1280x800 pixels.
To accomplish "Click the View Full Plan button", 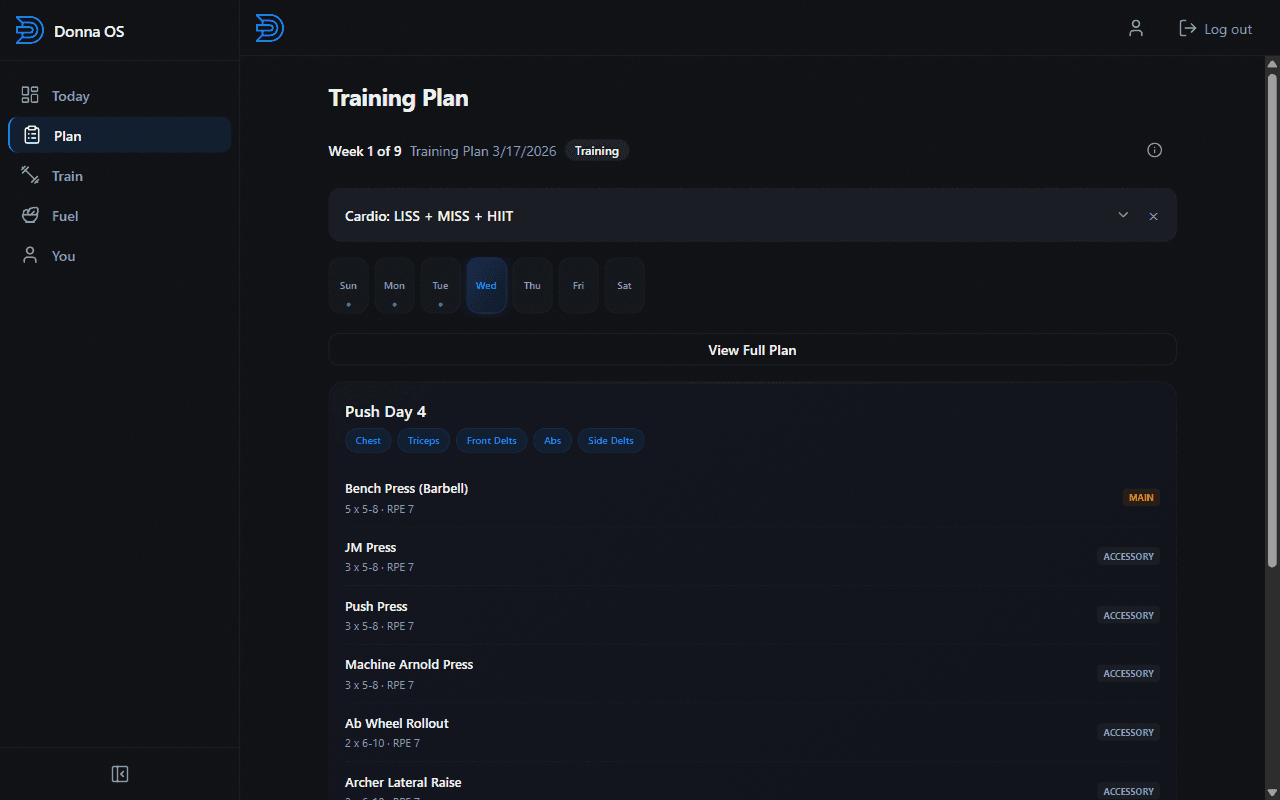I will tap(752, 349).
